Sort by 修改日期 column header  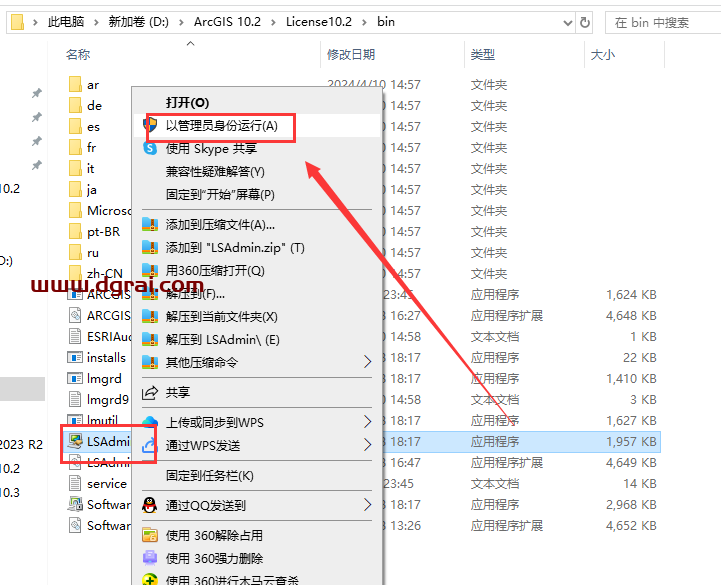351,55
